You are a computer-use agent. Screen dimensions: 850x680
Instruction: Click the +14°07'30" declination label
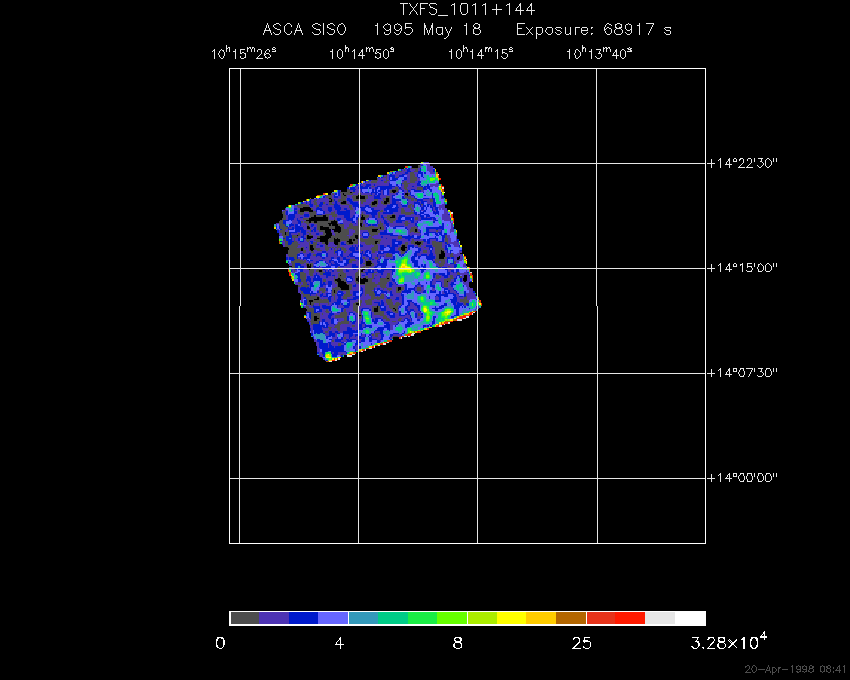point(743,373)
